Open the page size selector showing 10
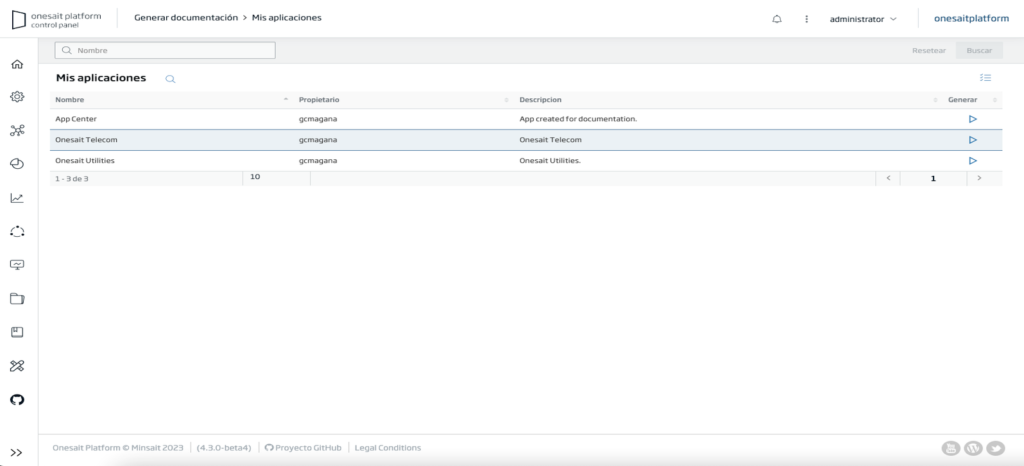The width and height of the screenshot is (1024, 466). point(276,178)
